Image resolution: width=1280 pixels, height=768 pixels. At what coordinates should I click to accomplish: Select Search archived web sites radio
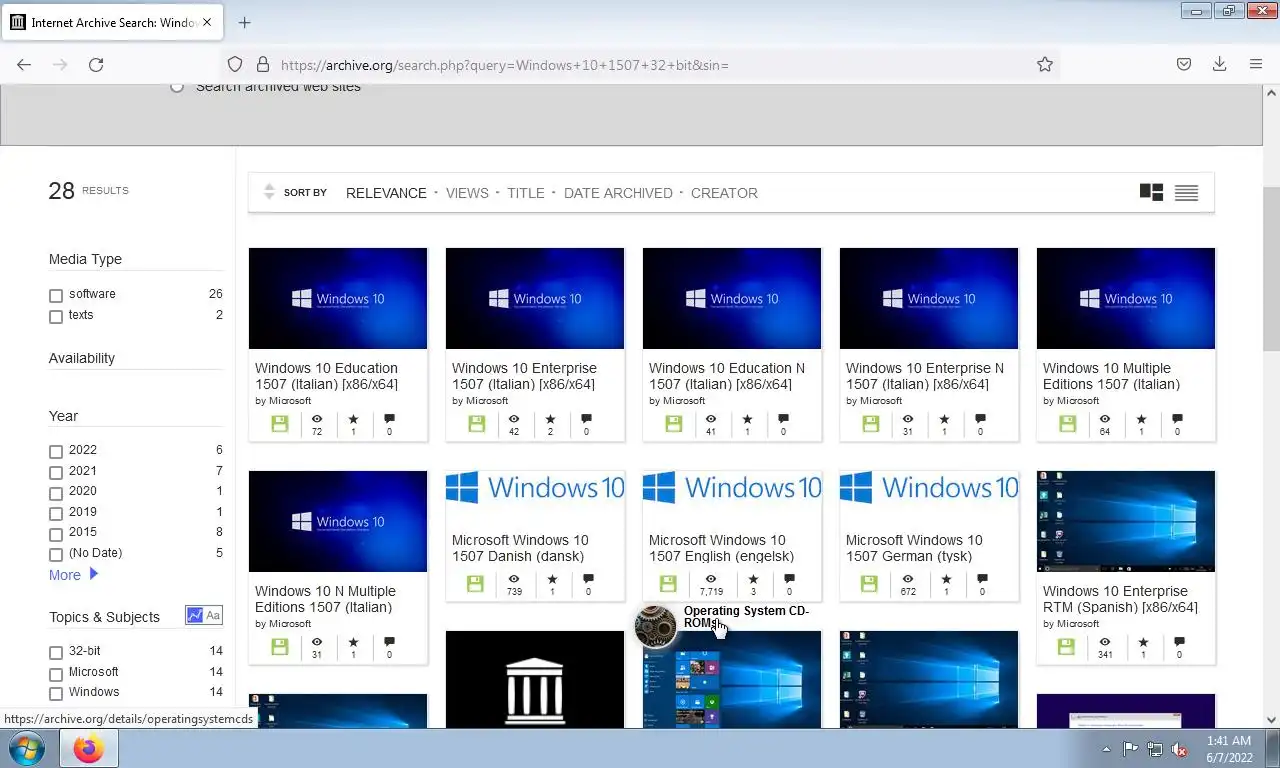[177, 87]
